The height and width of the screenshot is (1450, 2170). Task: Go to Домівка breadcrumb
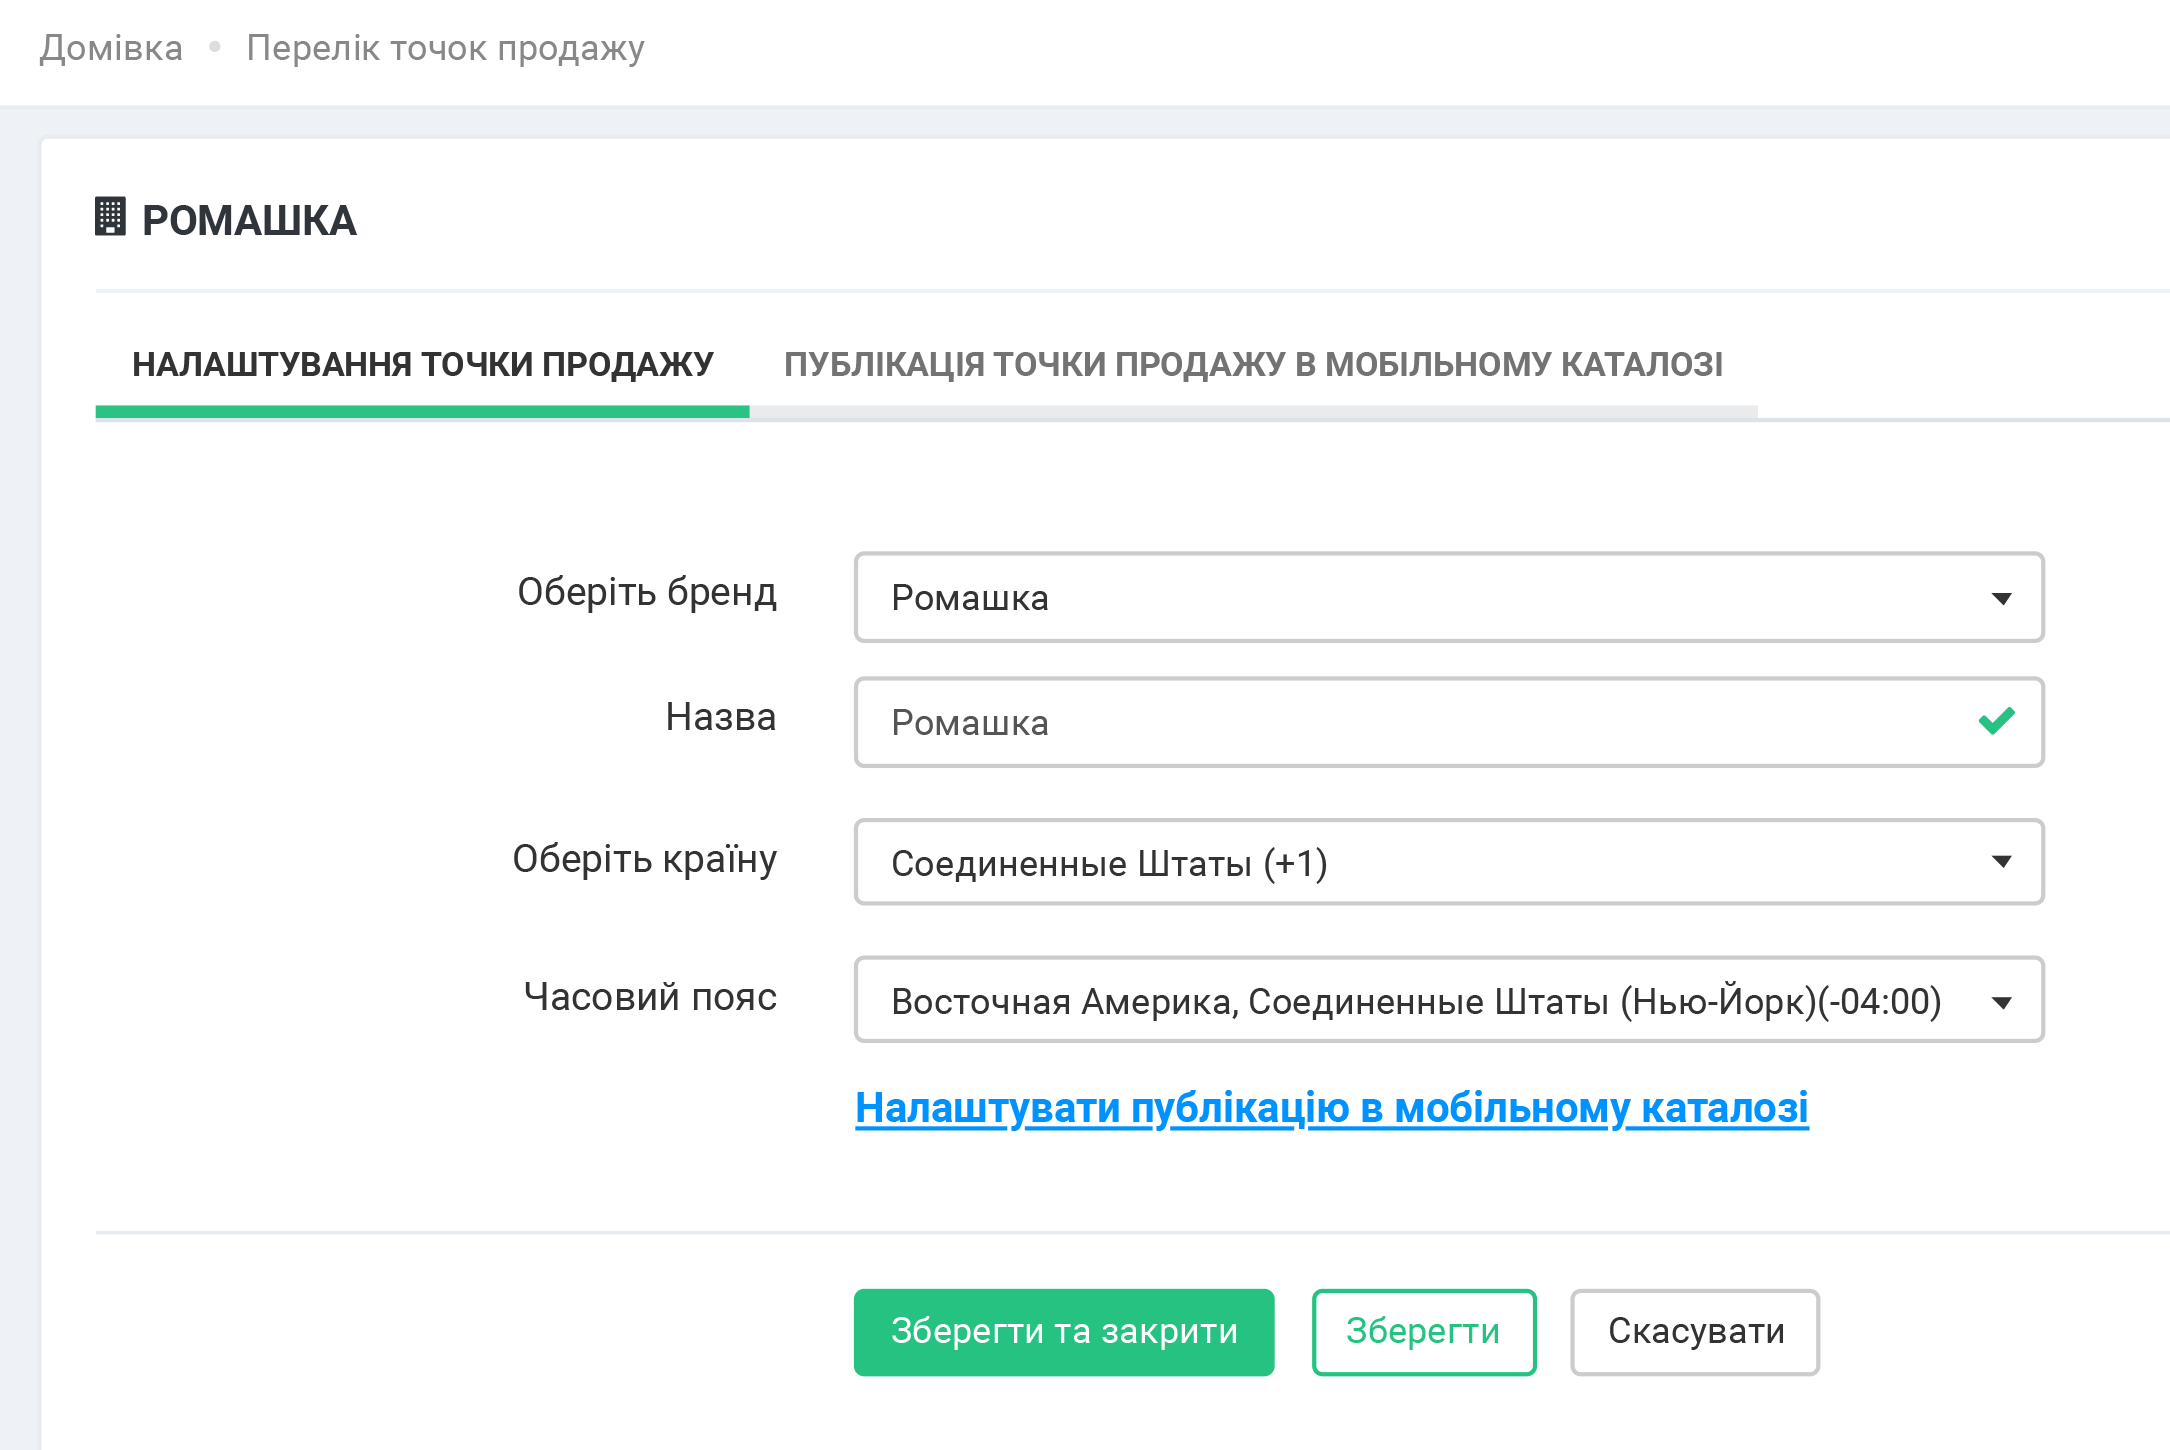(x=111, y=48)
